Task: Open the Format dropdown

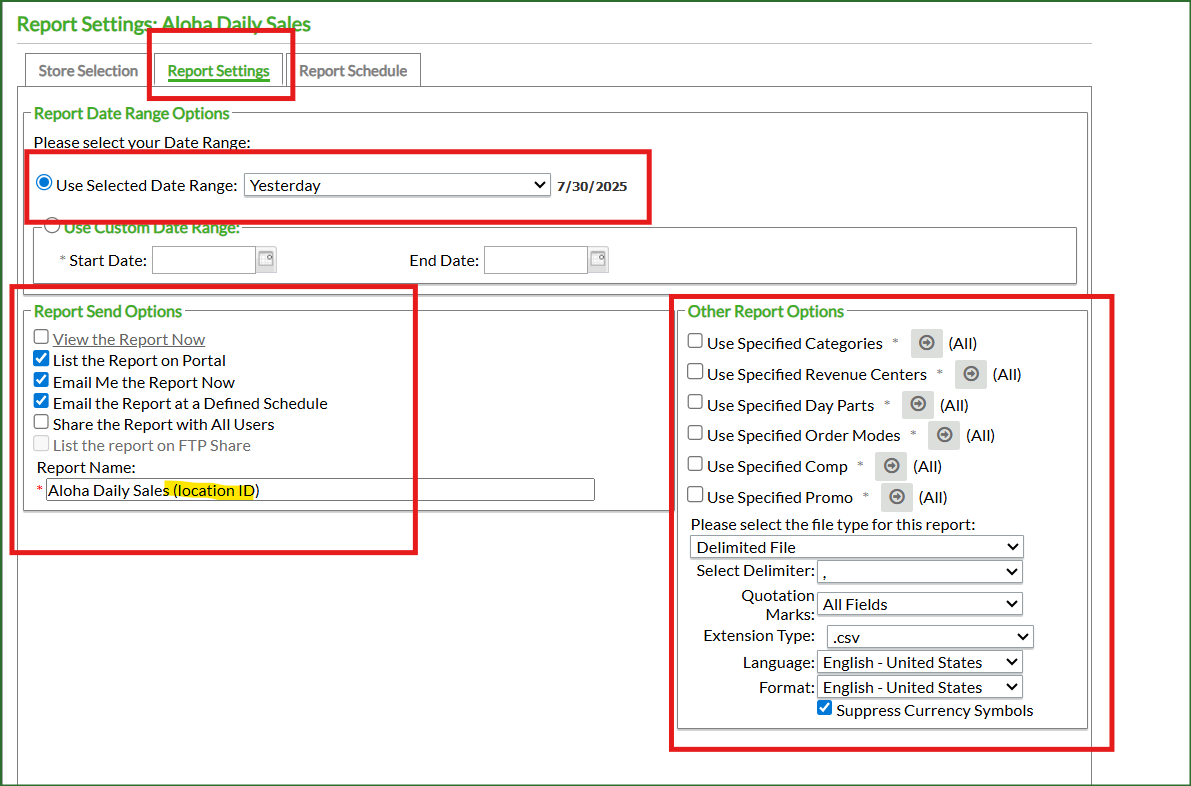Action: point(920,687)
